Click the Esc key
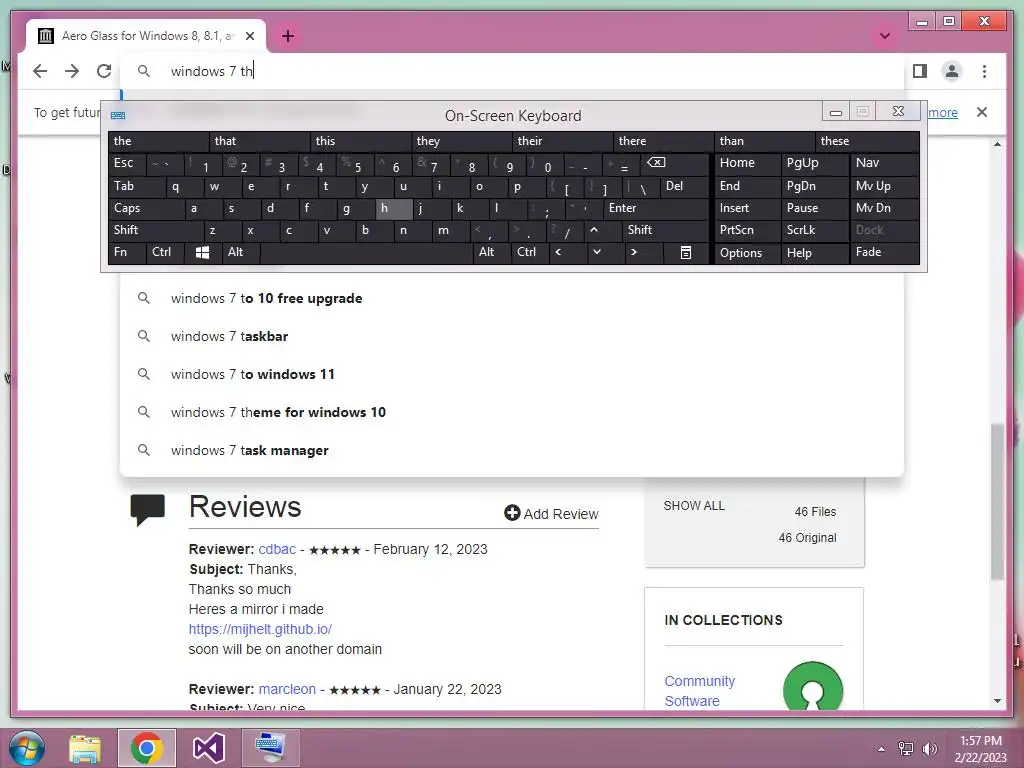The height and width of the screenshot is (768, 1024). [x=127, y=163]
